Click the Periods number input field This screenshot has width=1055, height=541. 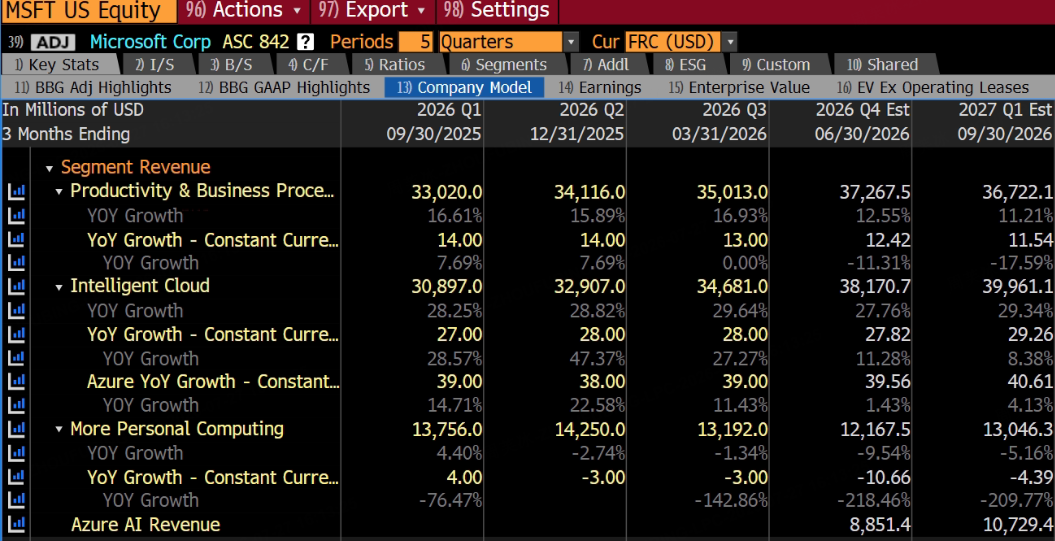tap(416, 42)
